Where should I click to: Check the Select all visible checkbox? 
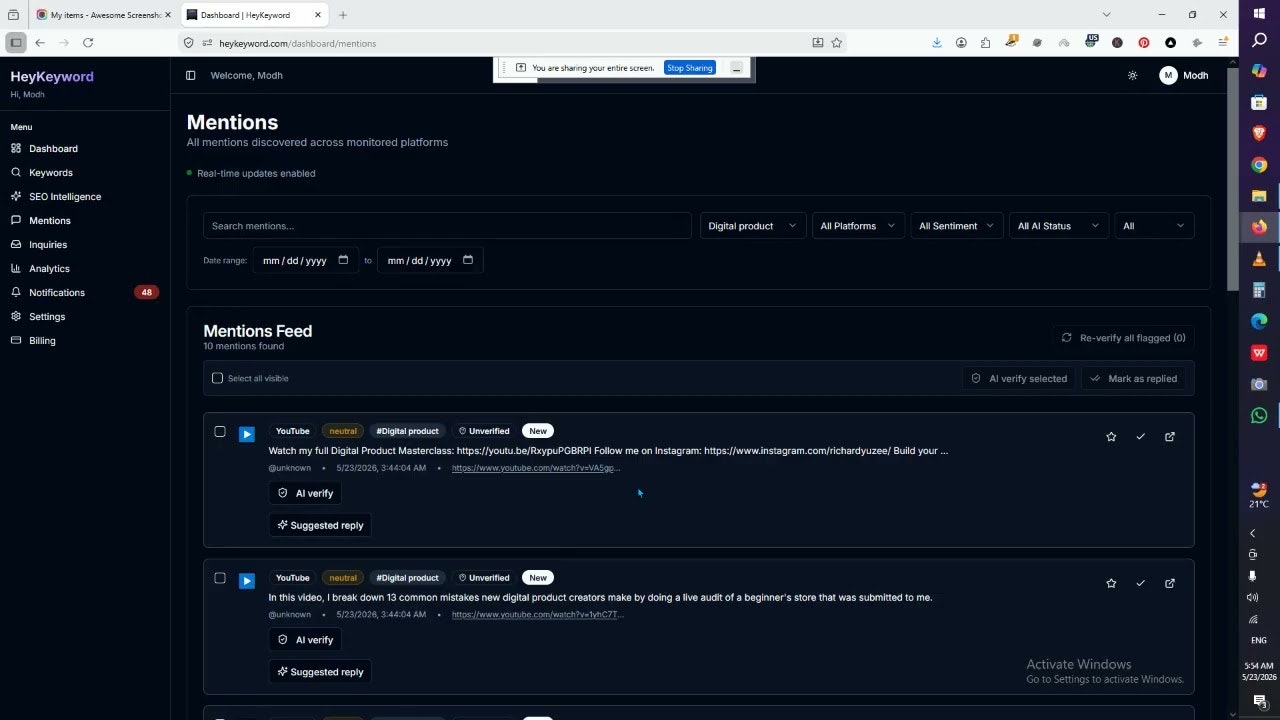point(217,378)
